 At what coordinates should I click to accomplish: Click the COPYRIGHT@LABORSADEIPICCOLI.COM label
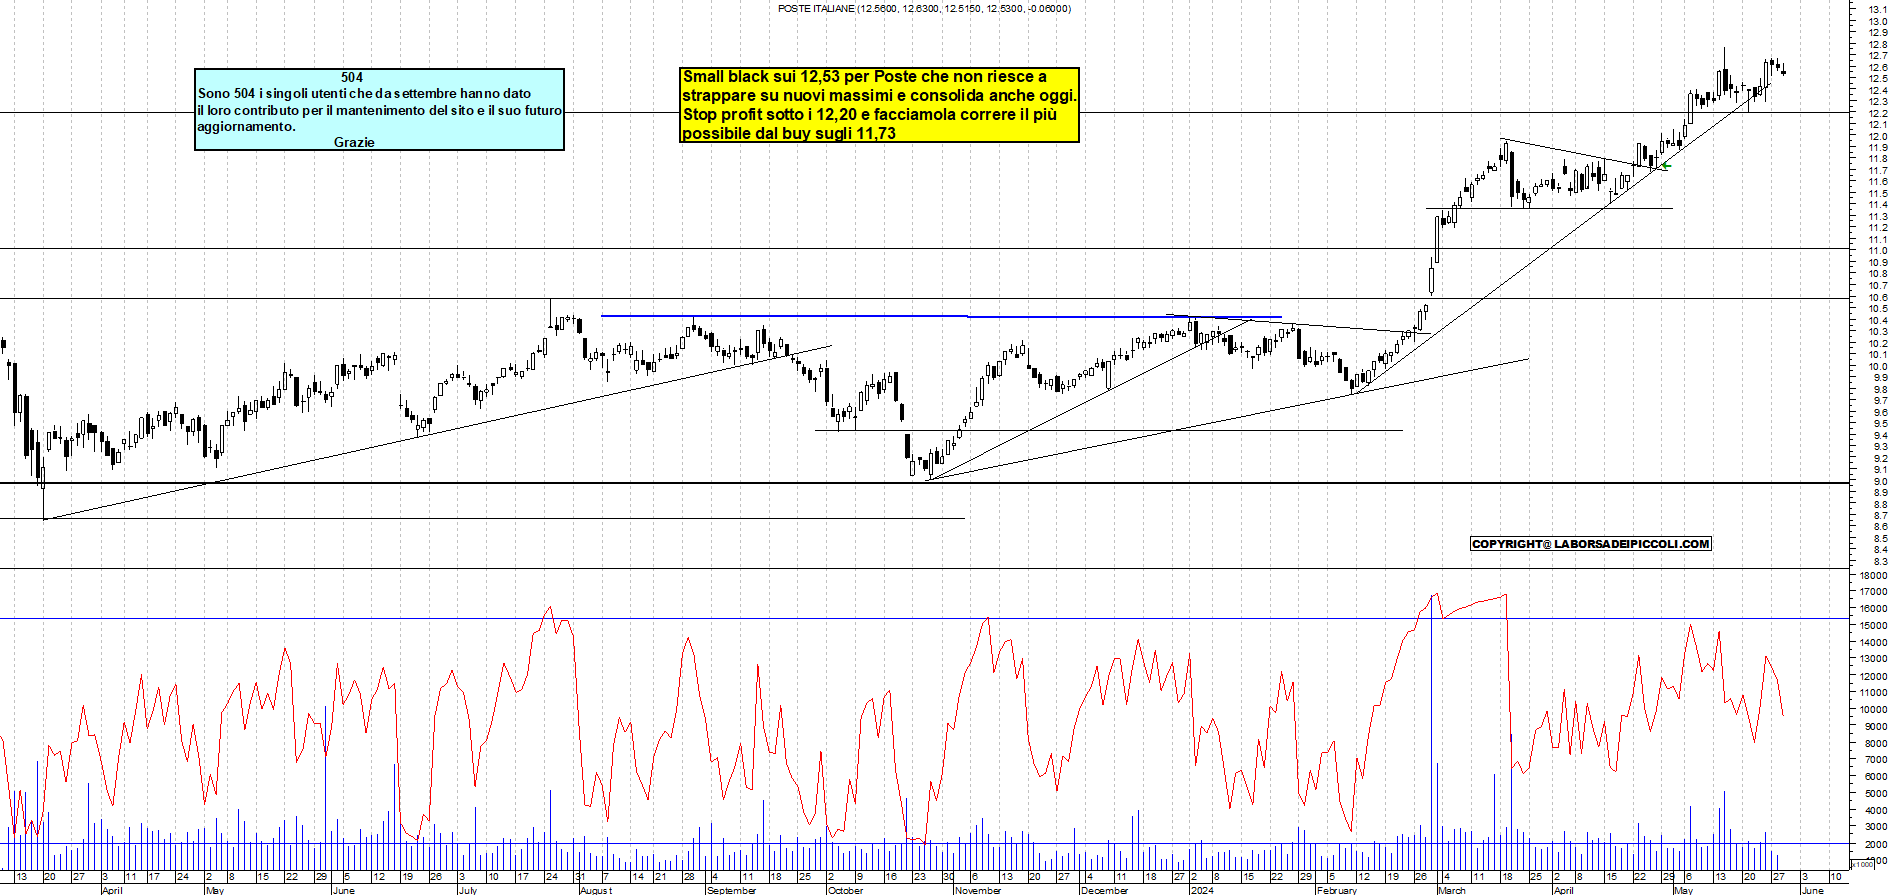click(1591, 544)
